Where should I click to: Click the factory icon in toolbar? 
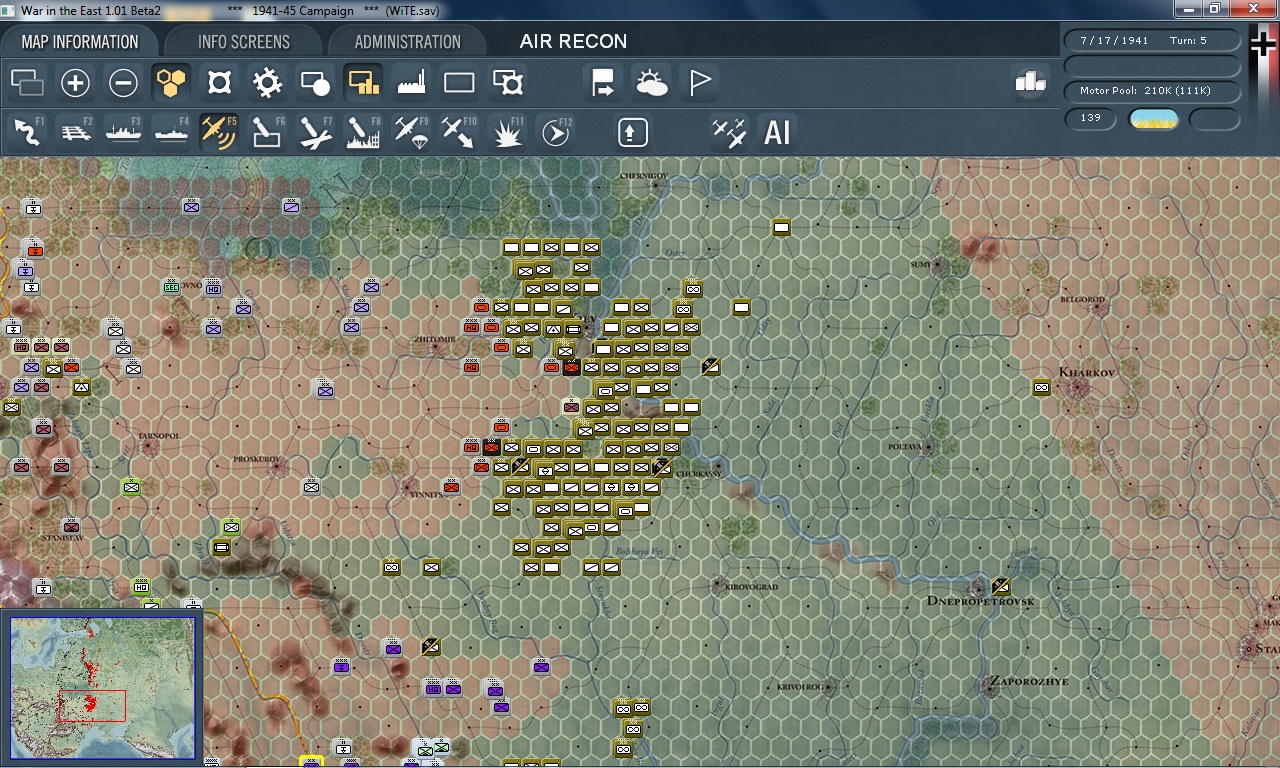click(411, 83)
